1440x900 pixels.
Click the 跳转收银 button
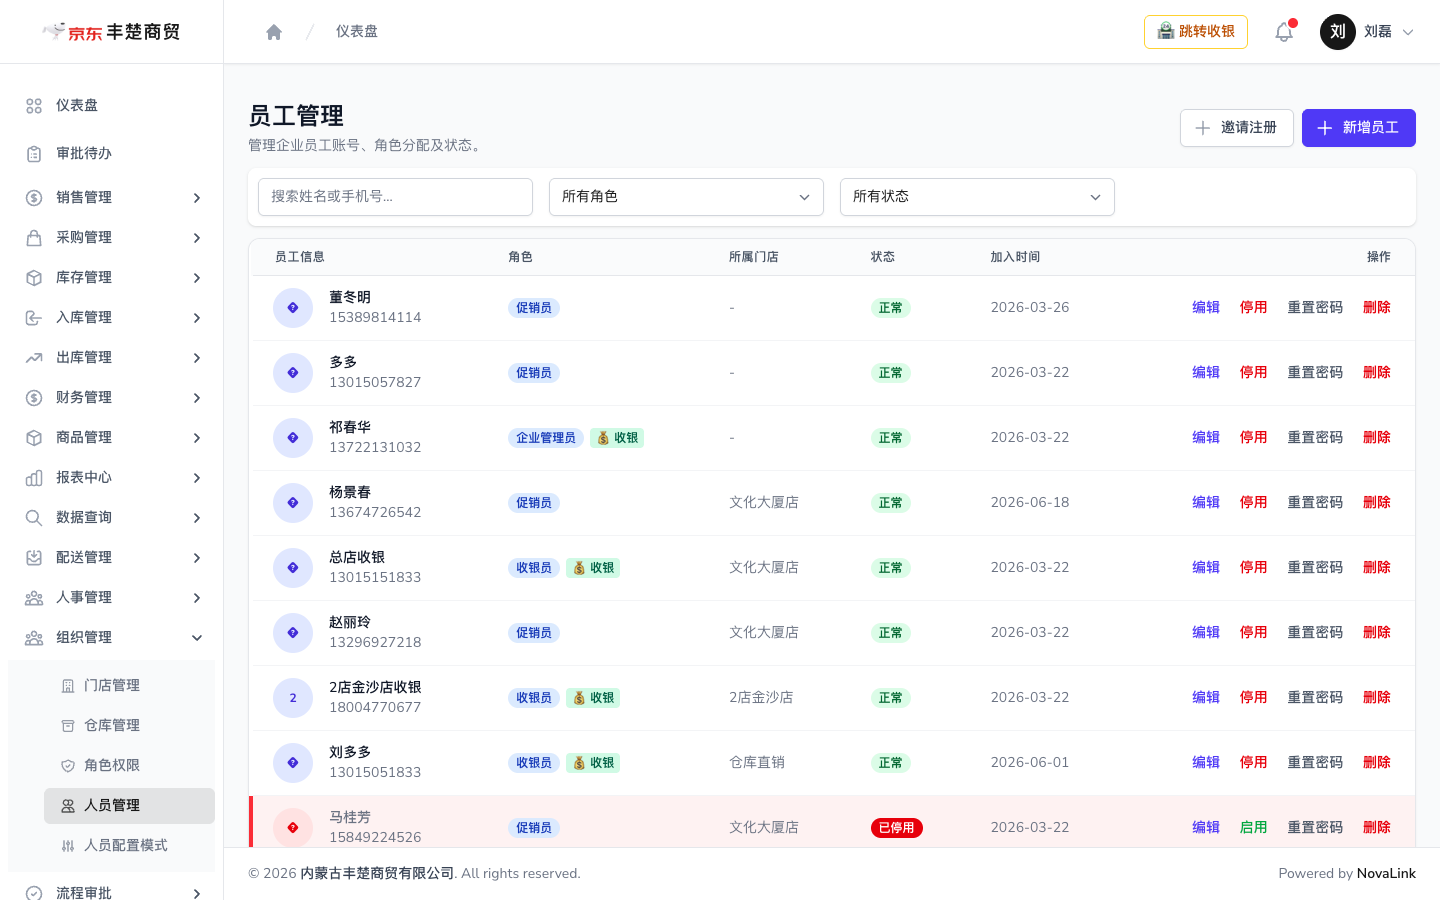click(1196, 32)
